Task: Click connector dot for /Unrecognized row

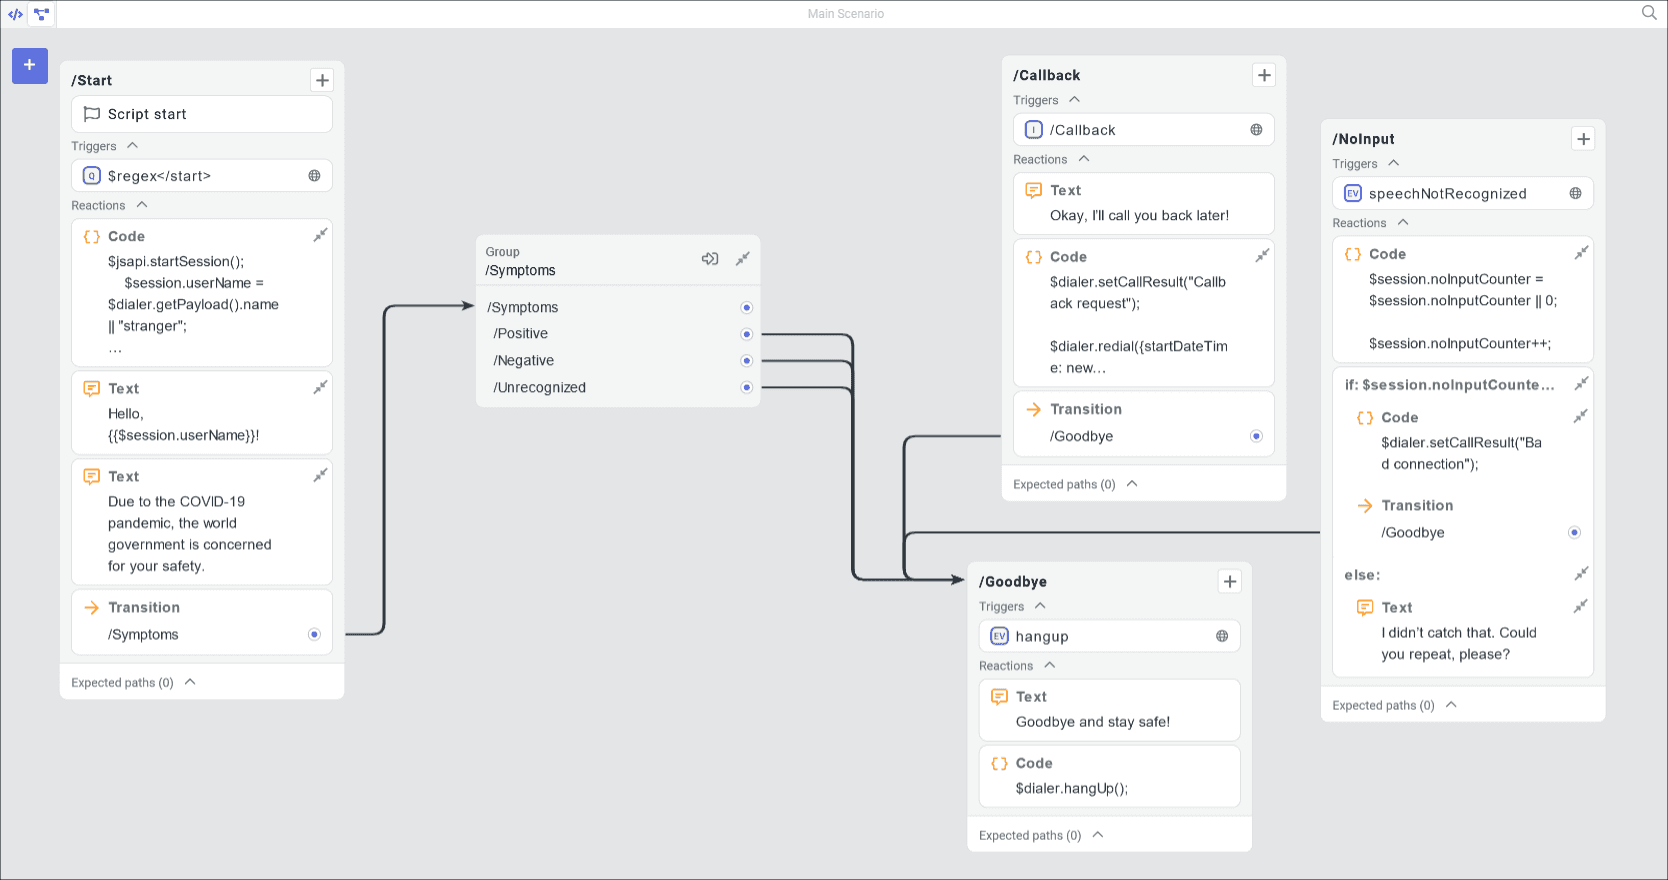Action: [x=746, y=388]
